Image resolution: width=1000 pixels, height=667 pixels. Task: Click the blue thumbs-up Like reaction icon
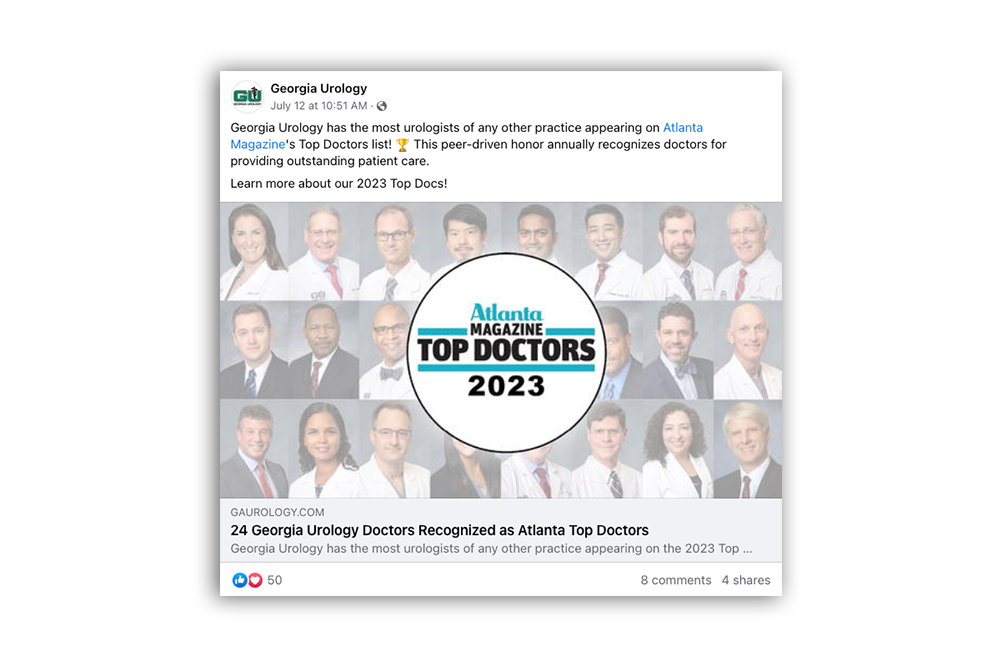point(239,580)
